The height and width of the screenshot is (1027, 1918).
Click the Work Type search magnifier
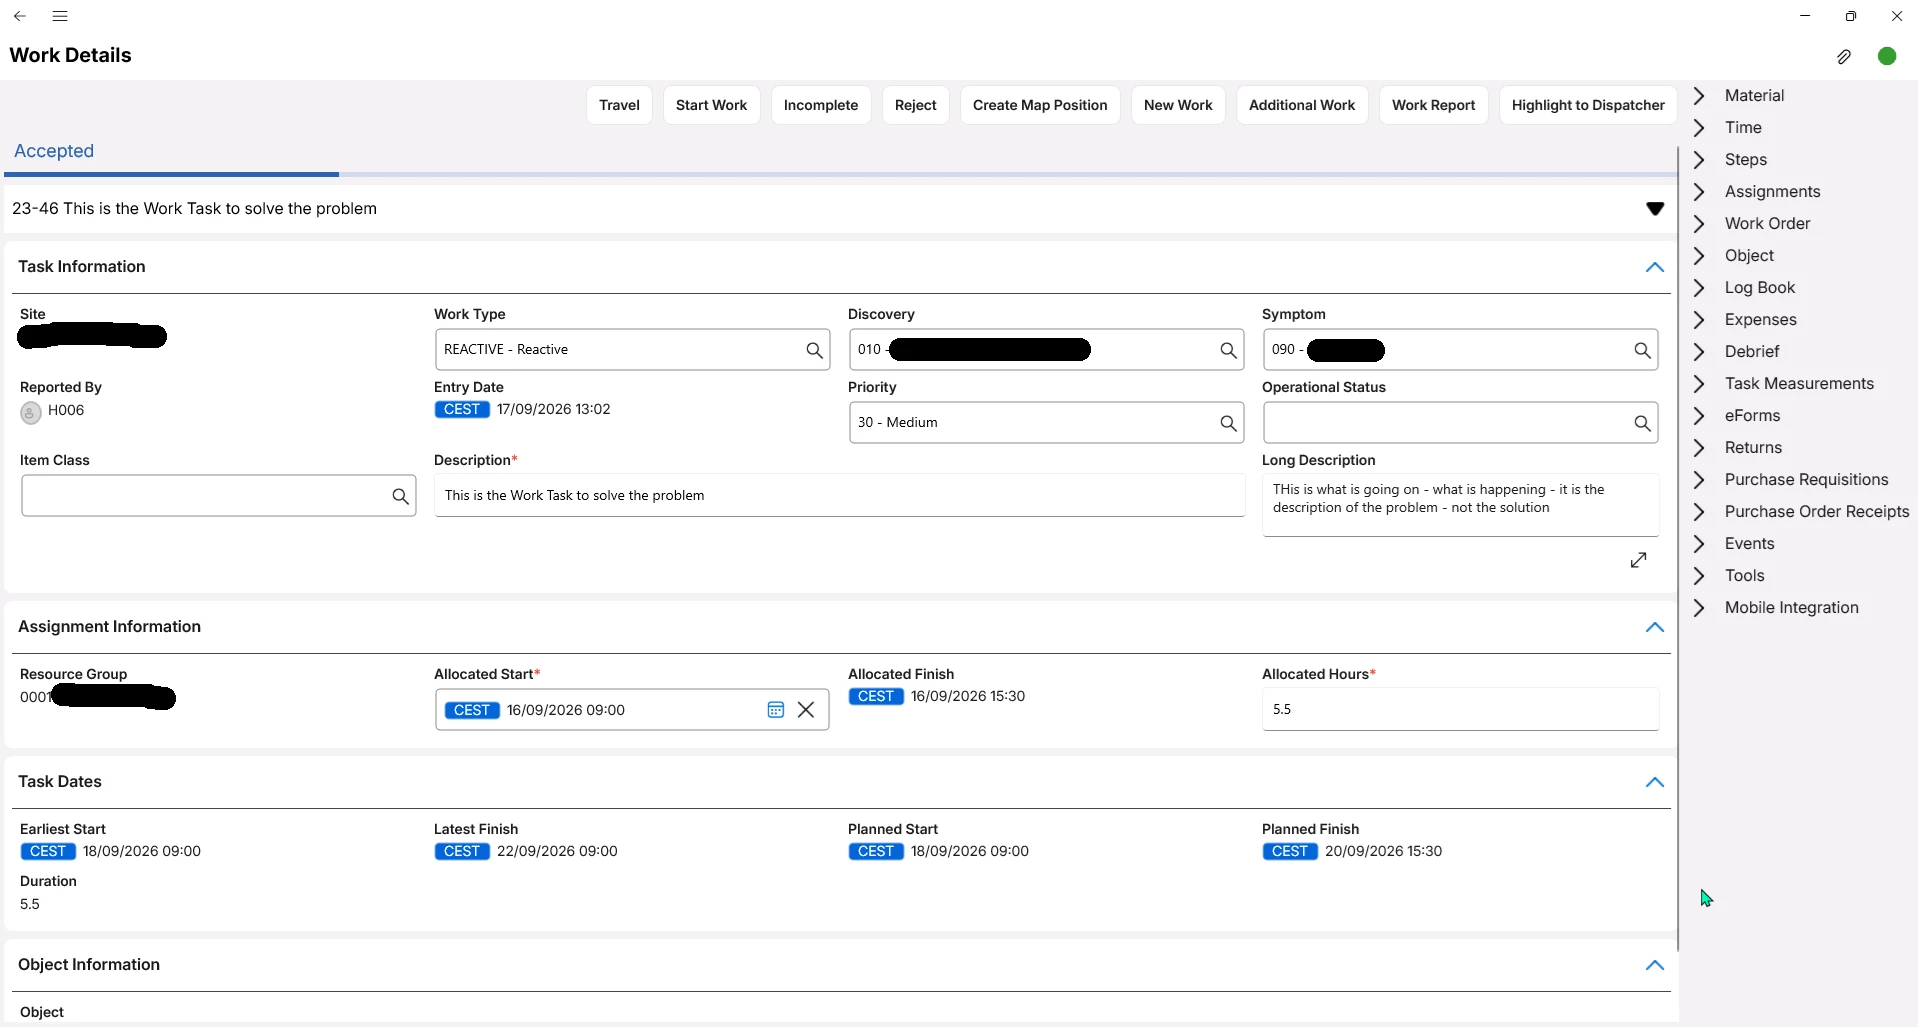[814, 350]
